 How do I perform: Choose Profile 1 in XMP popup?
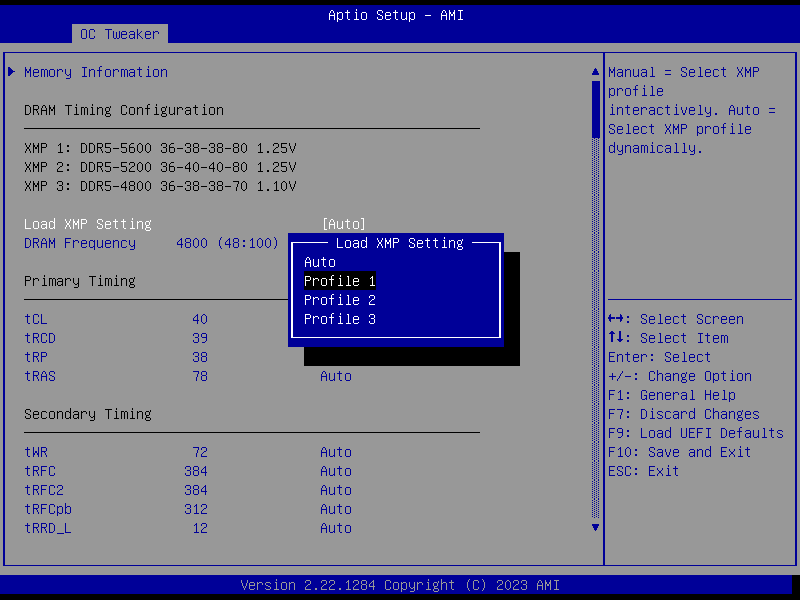[x=340, y=281]
